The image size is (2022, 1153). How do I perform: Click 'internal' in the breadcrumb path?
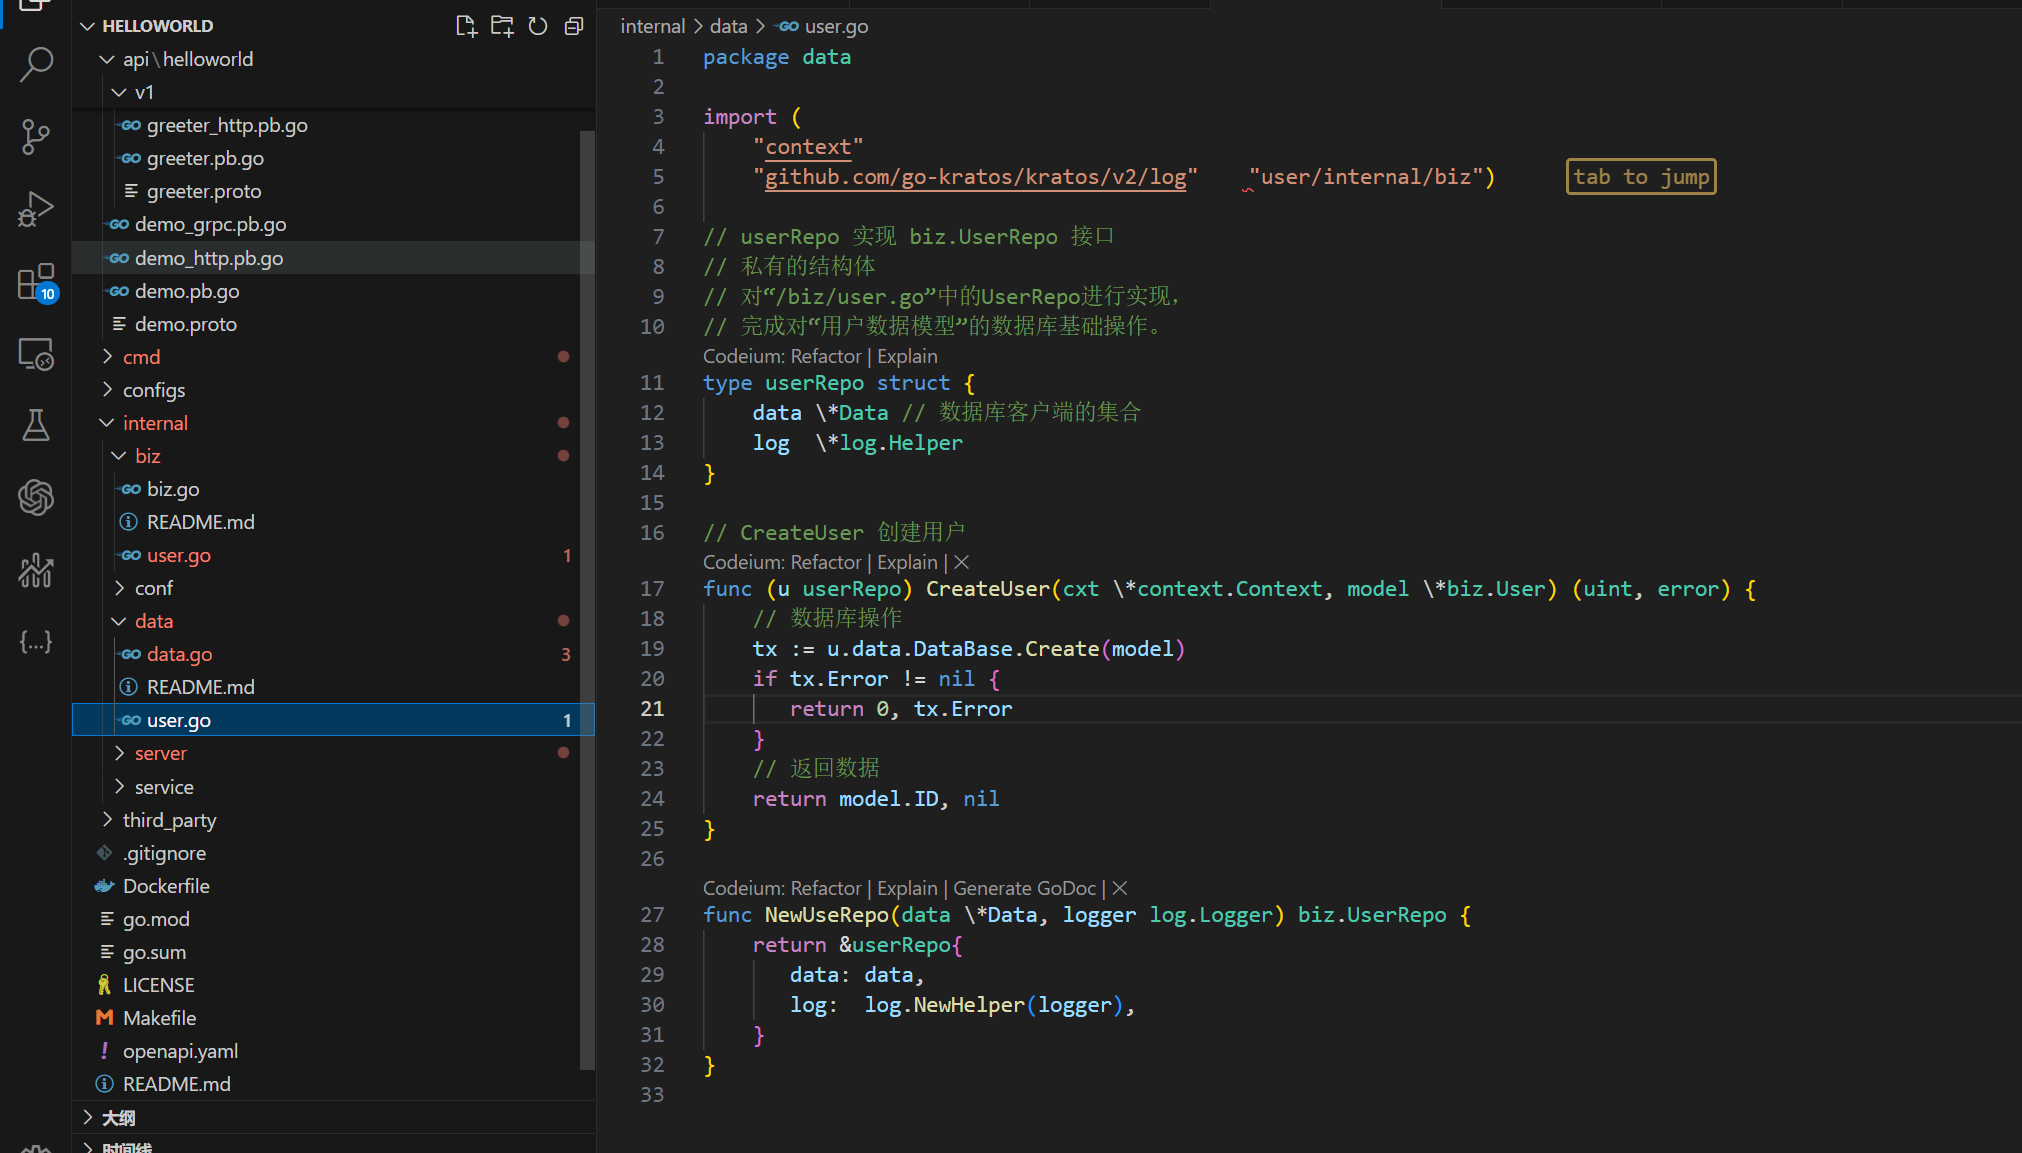coord(652,26)
